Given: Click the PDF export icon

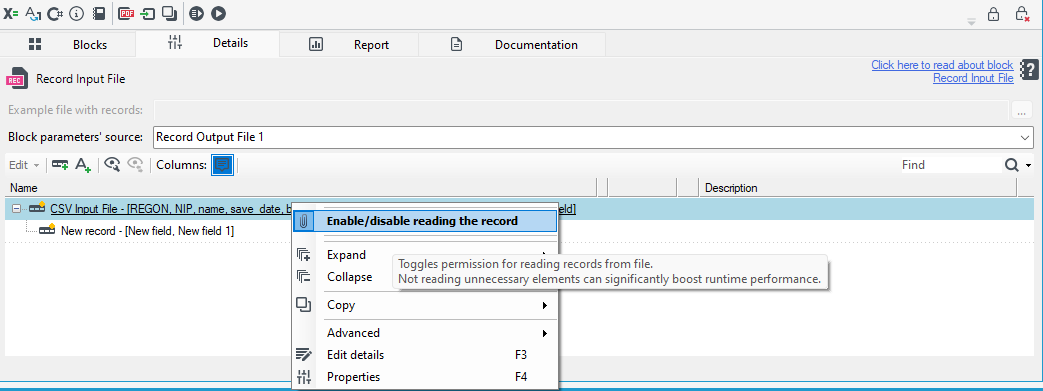Looking at the screenshot, I should [x=126, y=13].
